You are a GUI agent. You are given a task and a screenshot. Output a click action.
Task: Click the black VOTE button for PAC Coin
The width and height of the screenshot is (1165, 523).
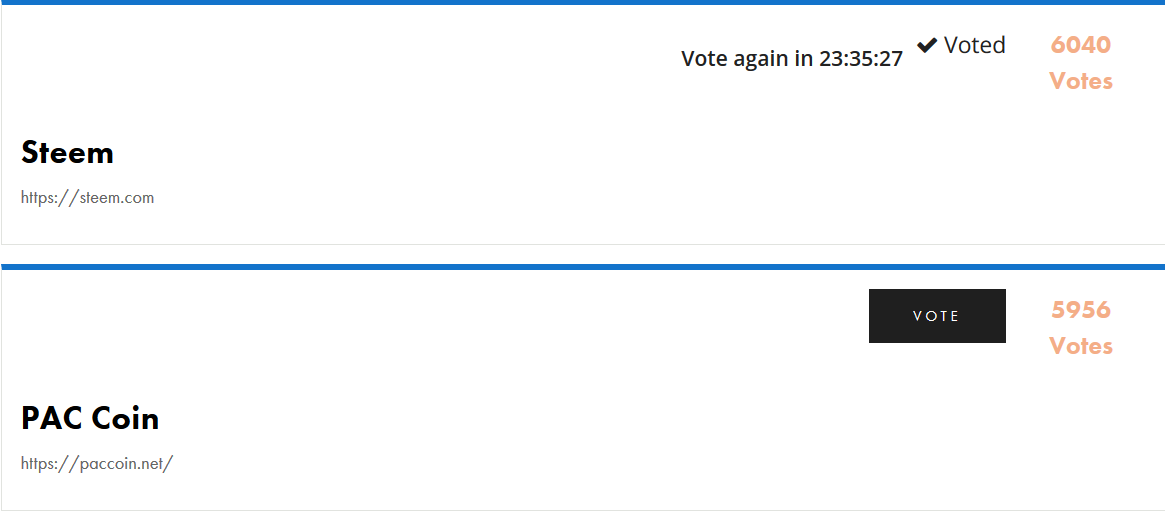[x=937, y=316]
